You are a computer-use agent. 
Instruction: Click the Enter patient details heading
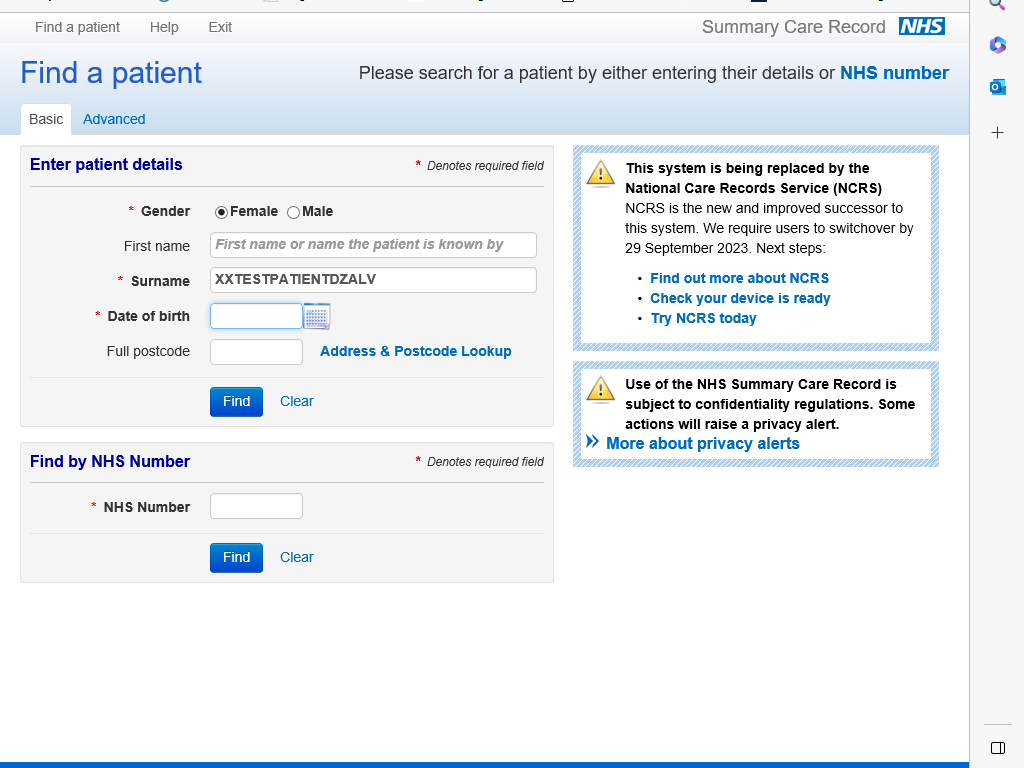106,165
